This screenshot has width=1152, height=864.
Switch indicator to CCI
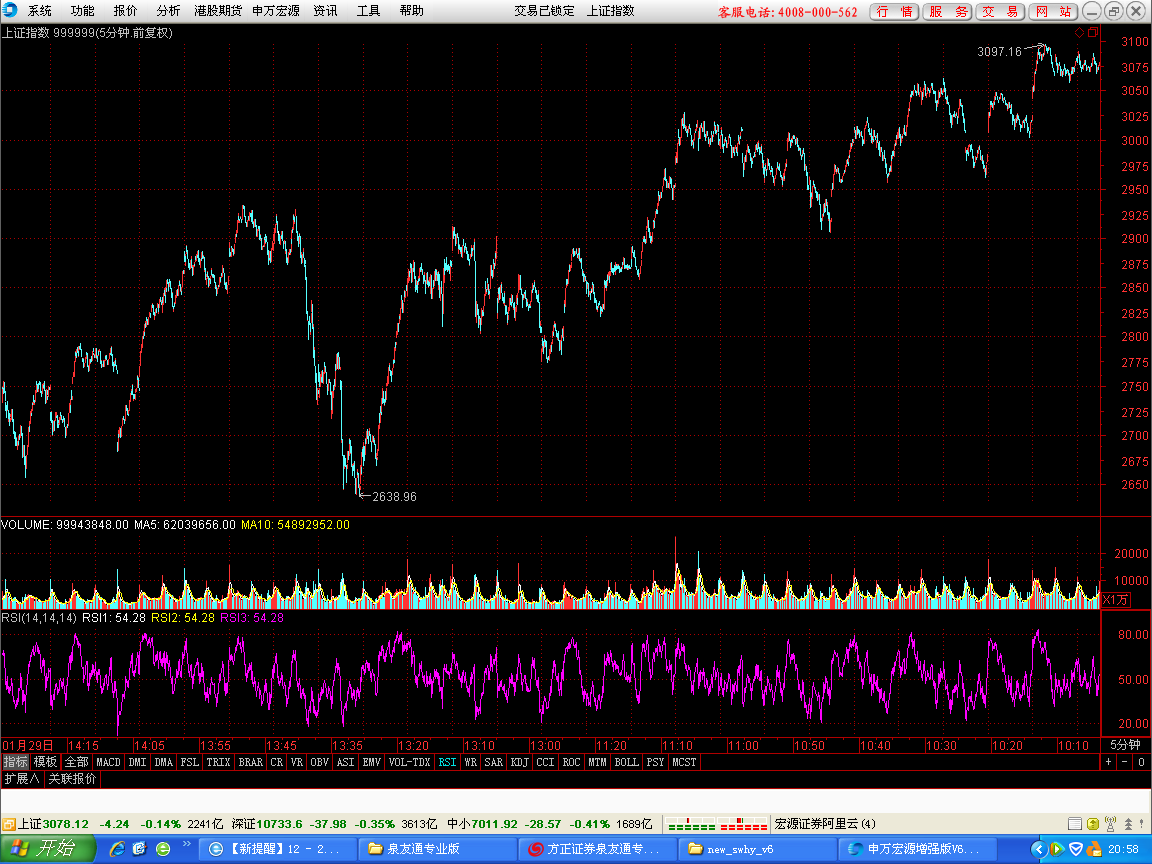(545, 762)
